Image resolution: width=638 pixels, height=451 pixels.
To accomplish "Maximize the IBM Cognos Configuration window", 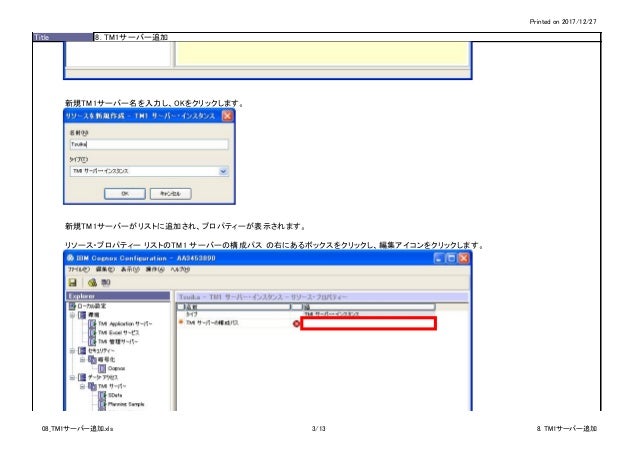I will pyautogui.click(x=451, y=258).
